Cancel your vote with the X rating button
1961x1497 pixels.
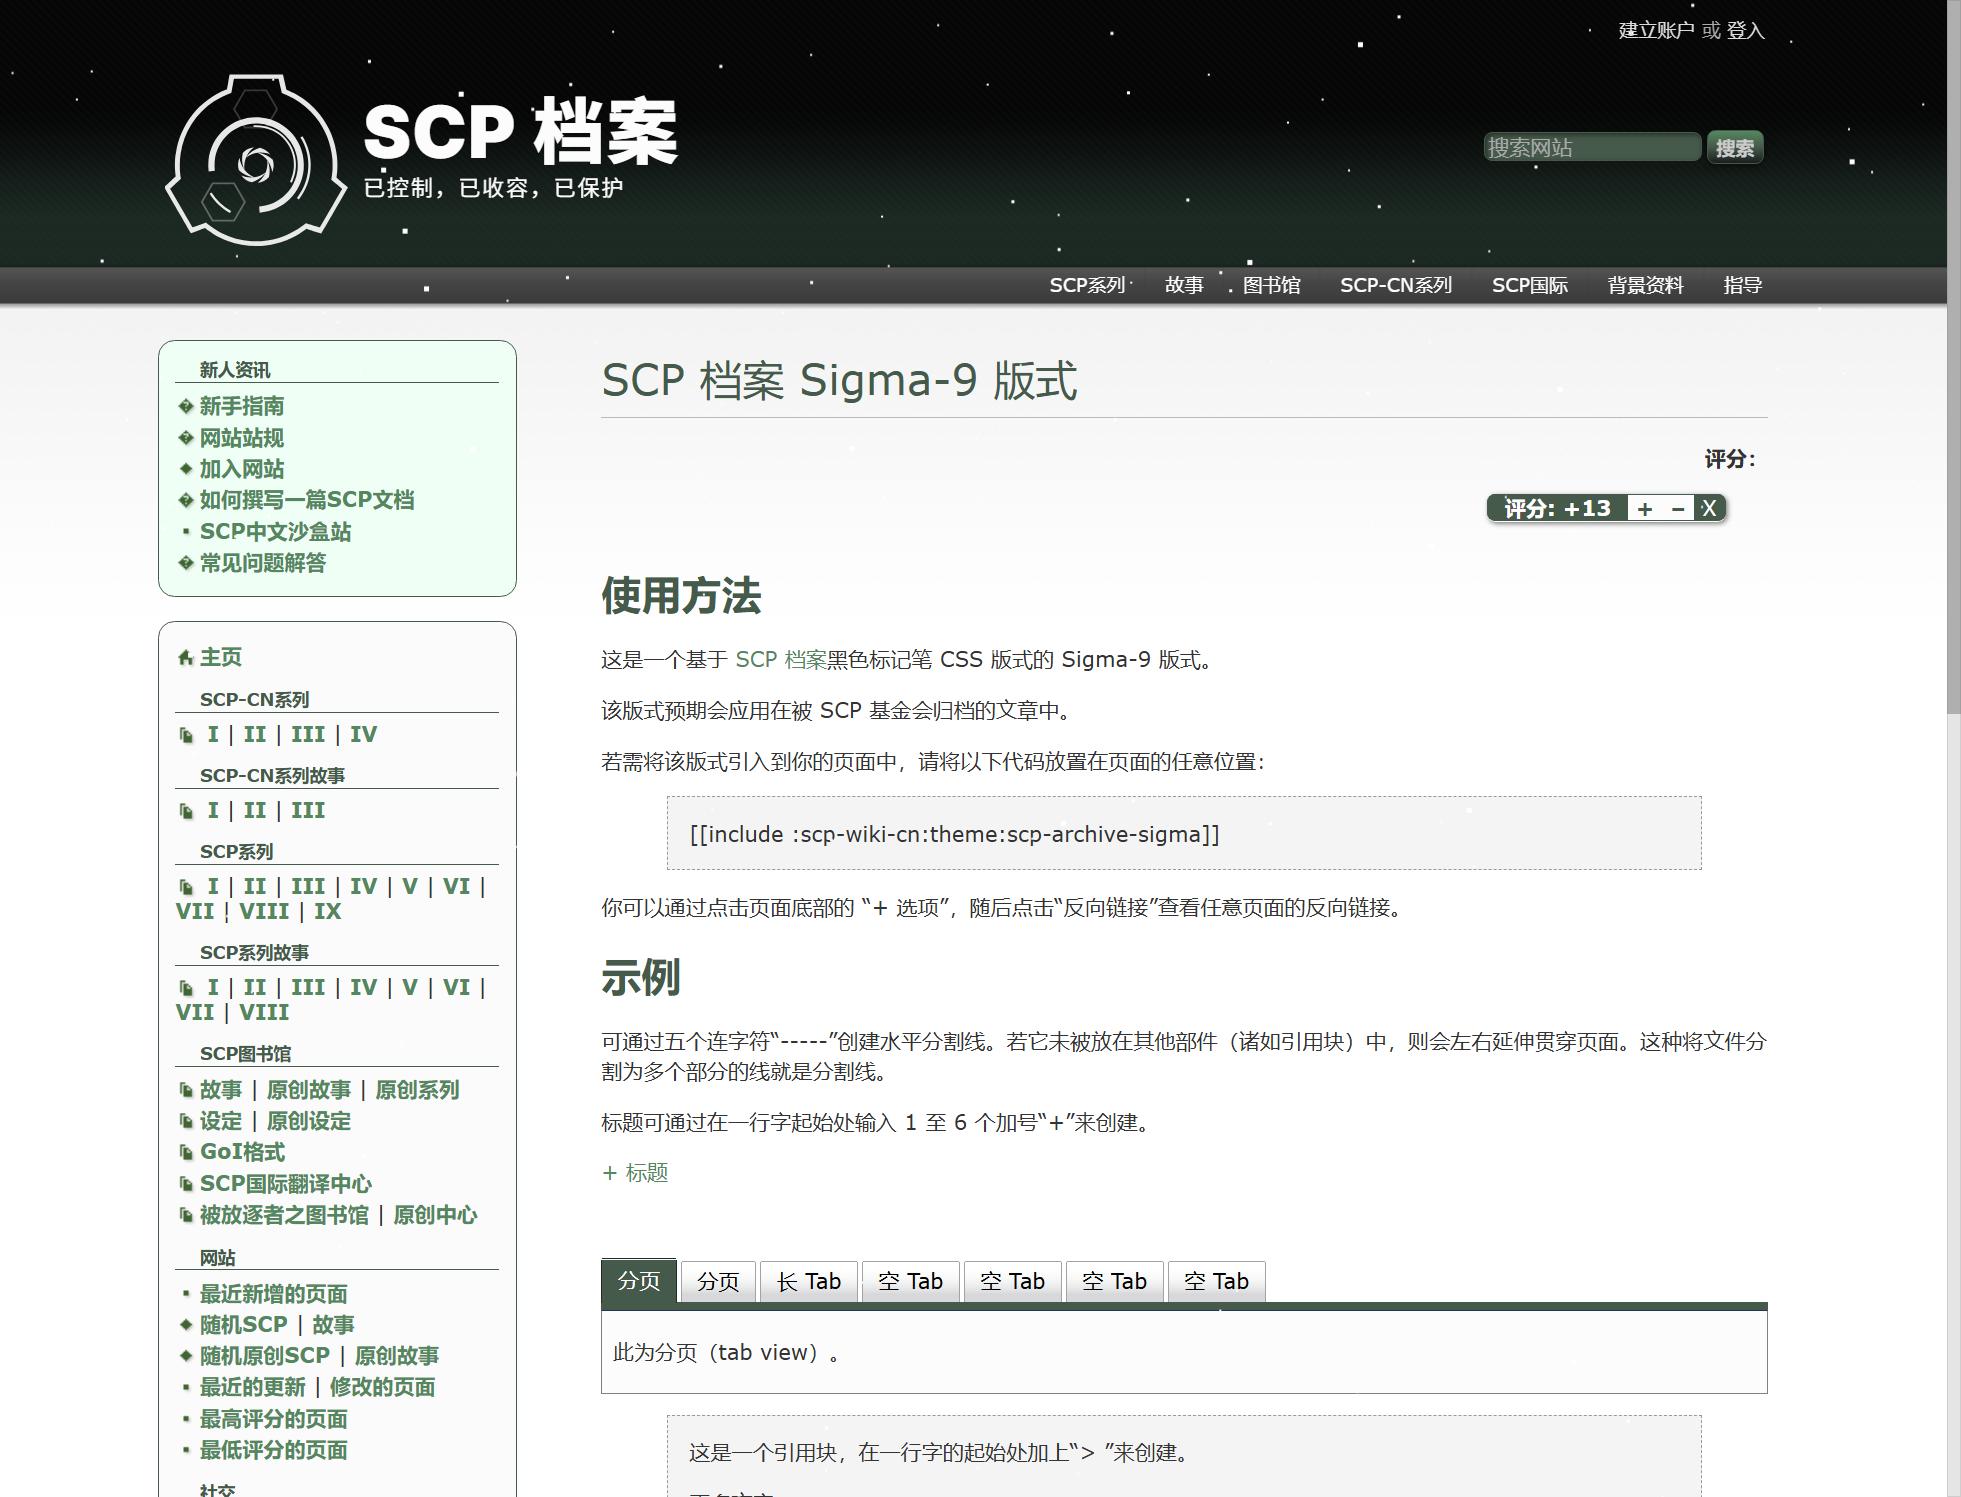(1710, 508)
